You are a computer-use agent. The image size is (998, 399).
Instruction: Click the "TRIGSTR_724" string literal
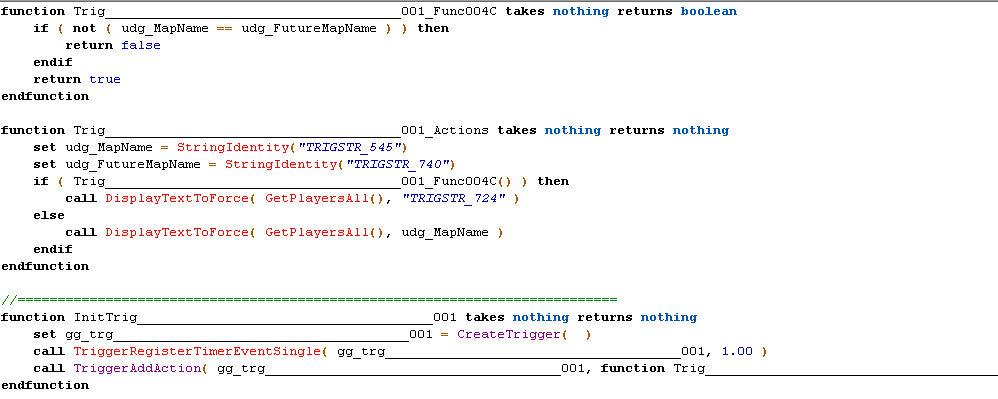tap(453, 199)
